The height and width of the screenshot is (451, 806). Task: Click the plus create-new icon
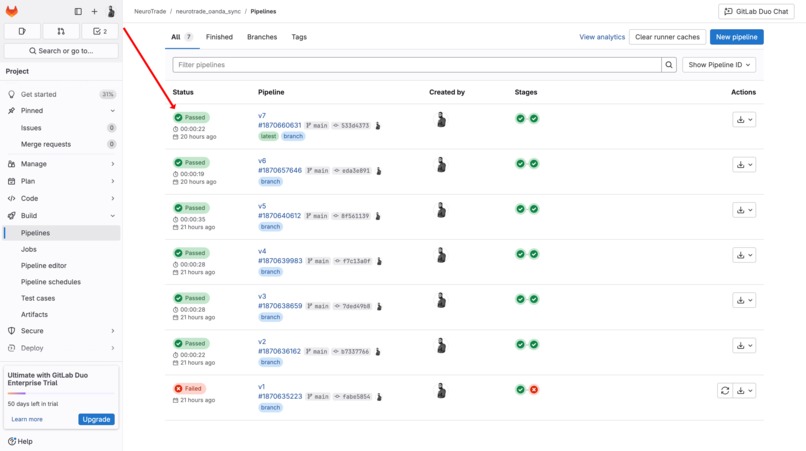coord(94,11)
